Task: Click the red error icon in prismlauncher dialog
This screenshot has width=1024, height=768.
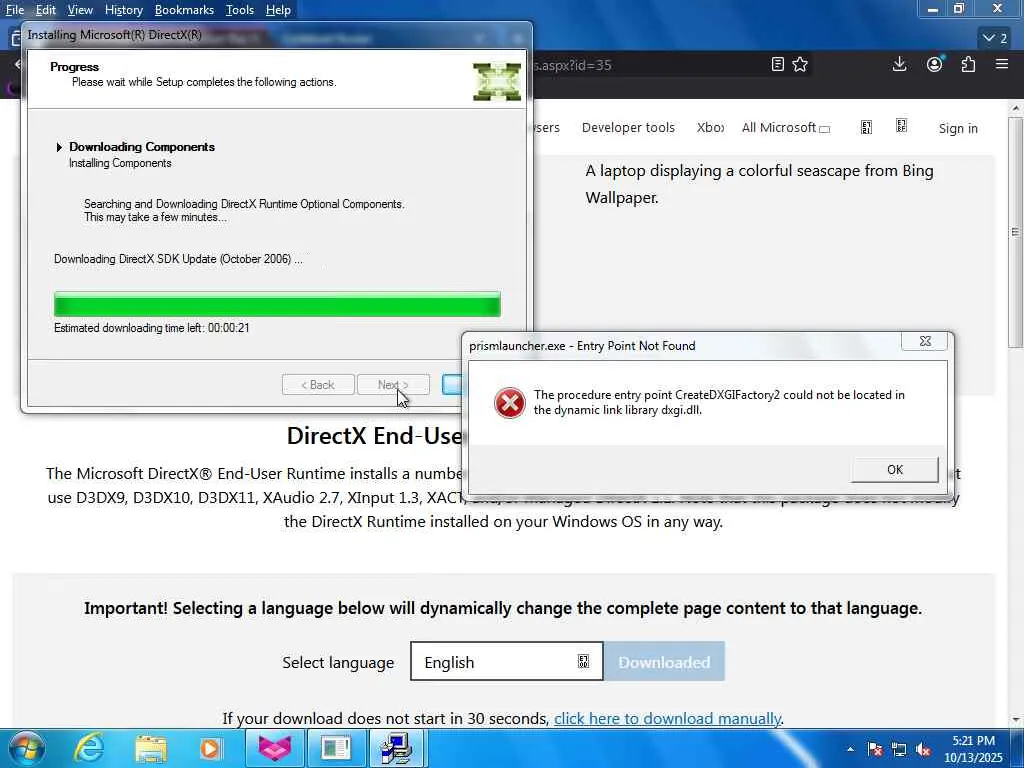Action: [509, 402]
